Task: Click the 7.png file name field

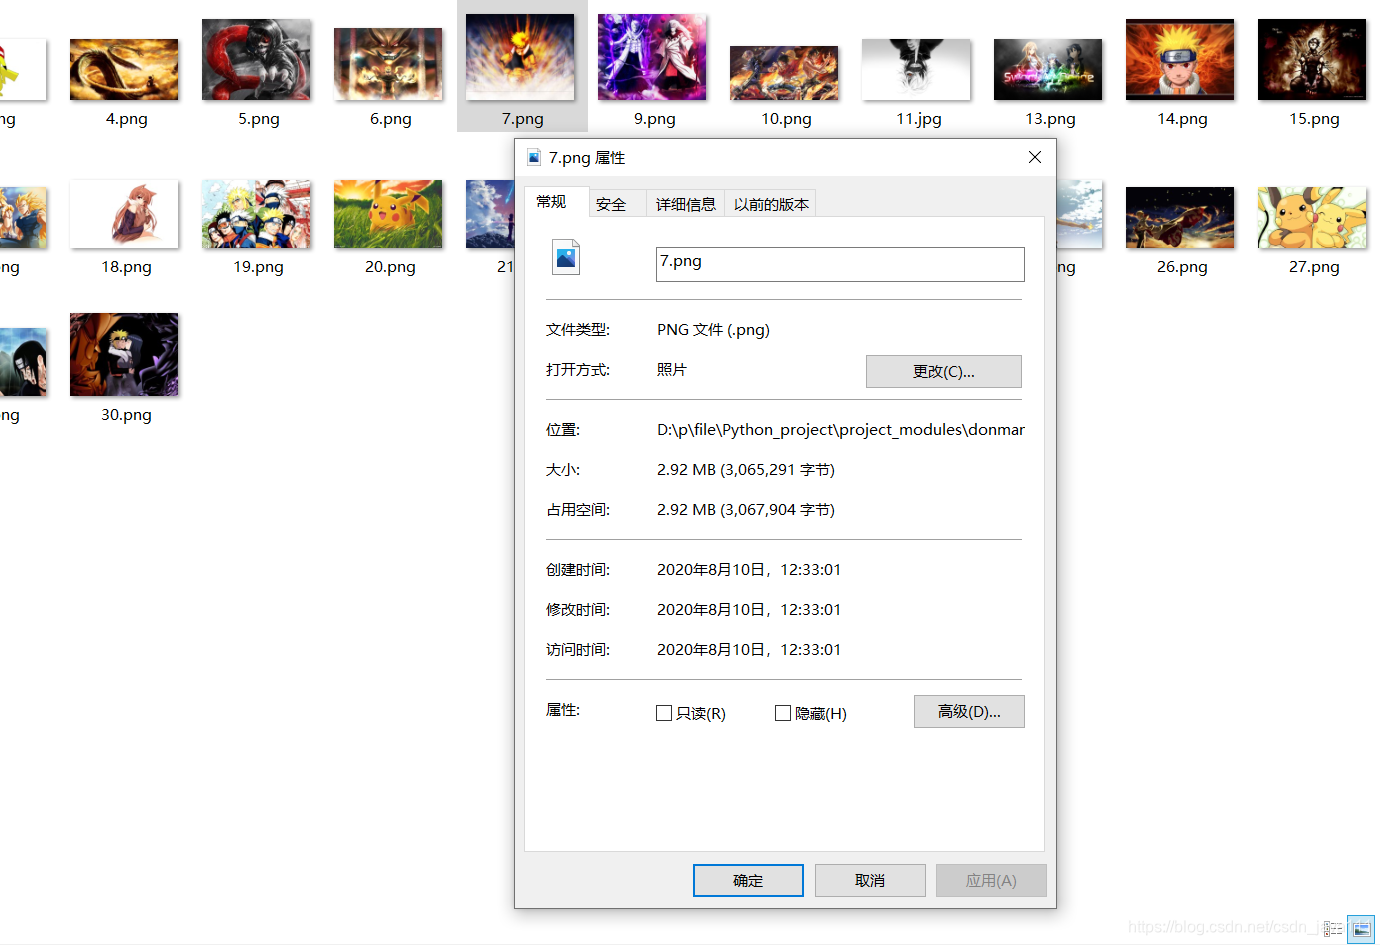Action: pos(840,264)
